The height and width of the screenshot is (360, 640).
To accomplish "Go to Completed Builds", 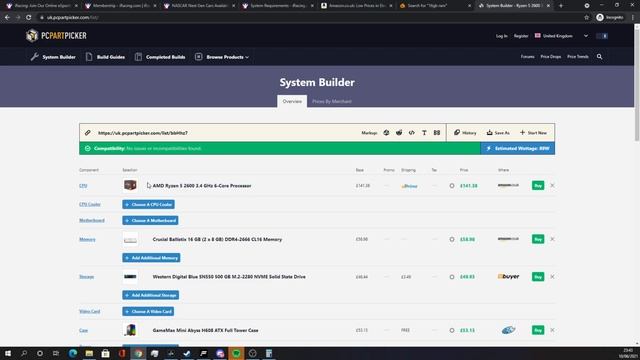I will coord(160,57).
